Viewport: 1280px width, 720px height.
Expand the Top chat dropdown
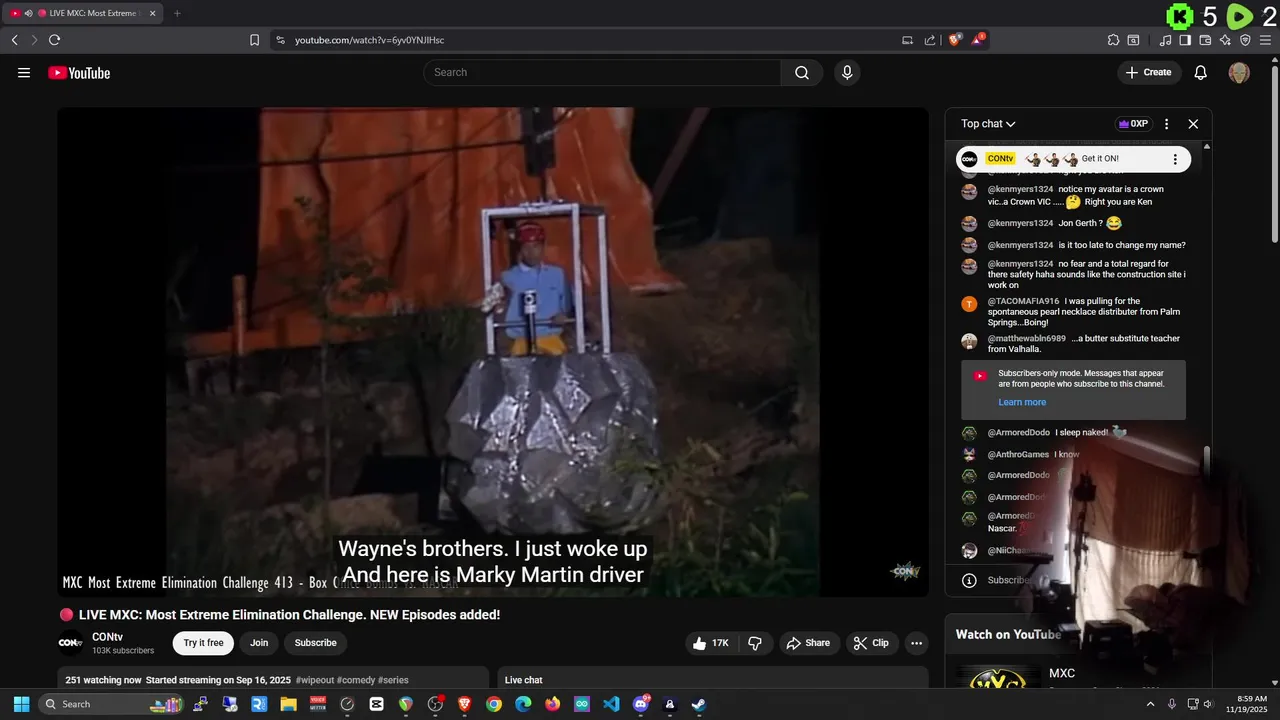(x=988, y=124)
